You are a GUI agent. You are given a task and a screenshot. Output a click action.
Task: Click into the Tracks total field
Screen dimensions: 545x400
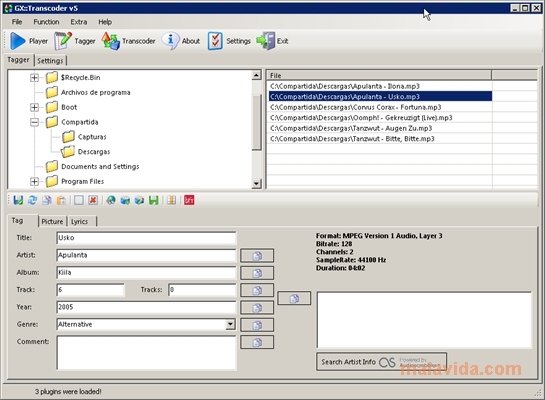(x=202, y=290)
